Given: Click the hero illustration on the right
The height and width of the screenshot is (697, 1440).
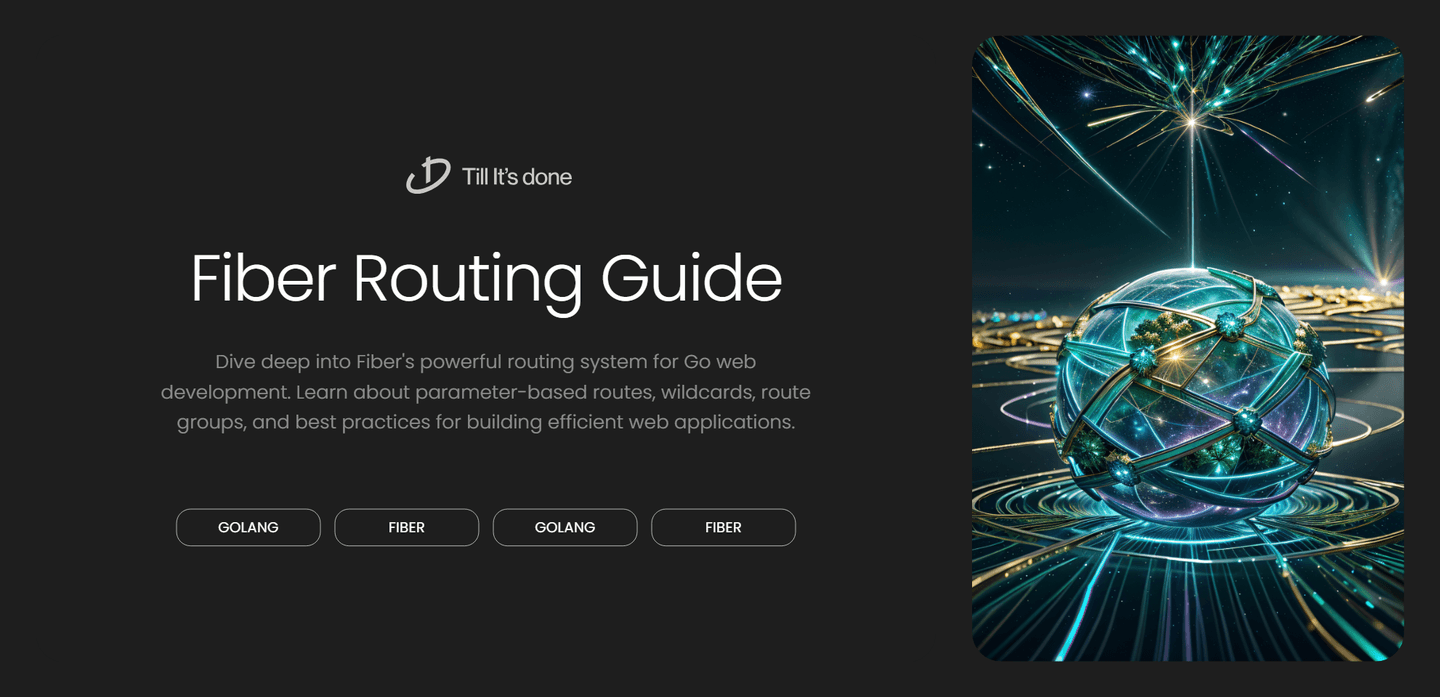Looking at the screenshot, I should click(1186, 348).
